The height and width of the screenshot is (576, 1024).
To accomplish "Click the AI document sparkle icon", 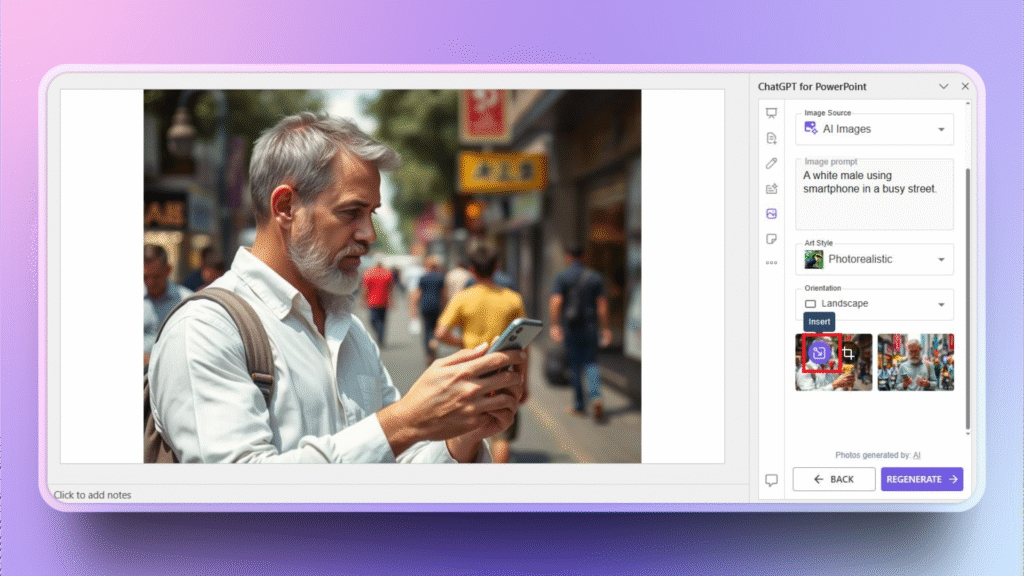I will tap(771, 188).
